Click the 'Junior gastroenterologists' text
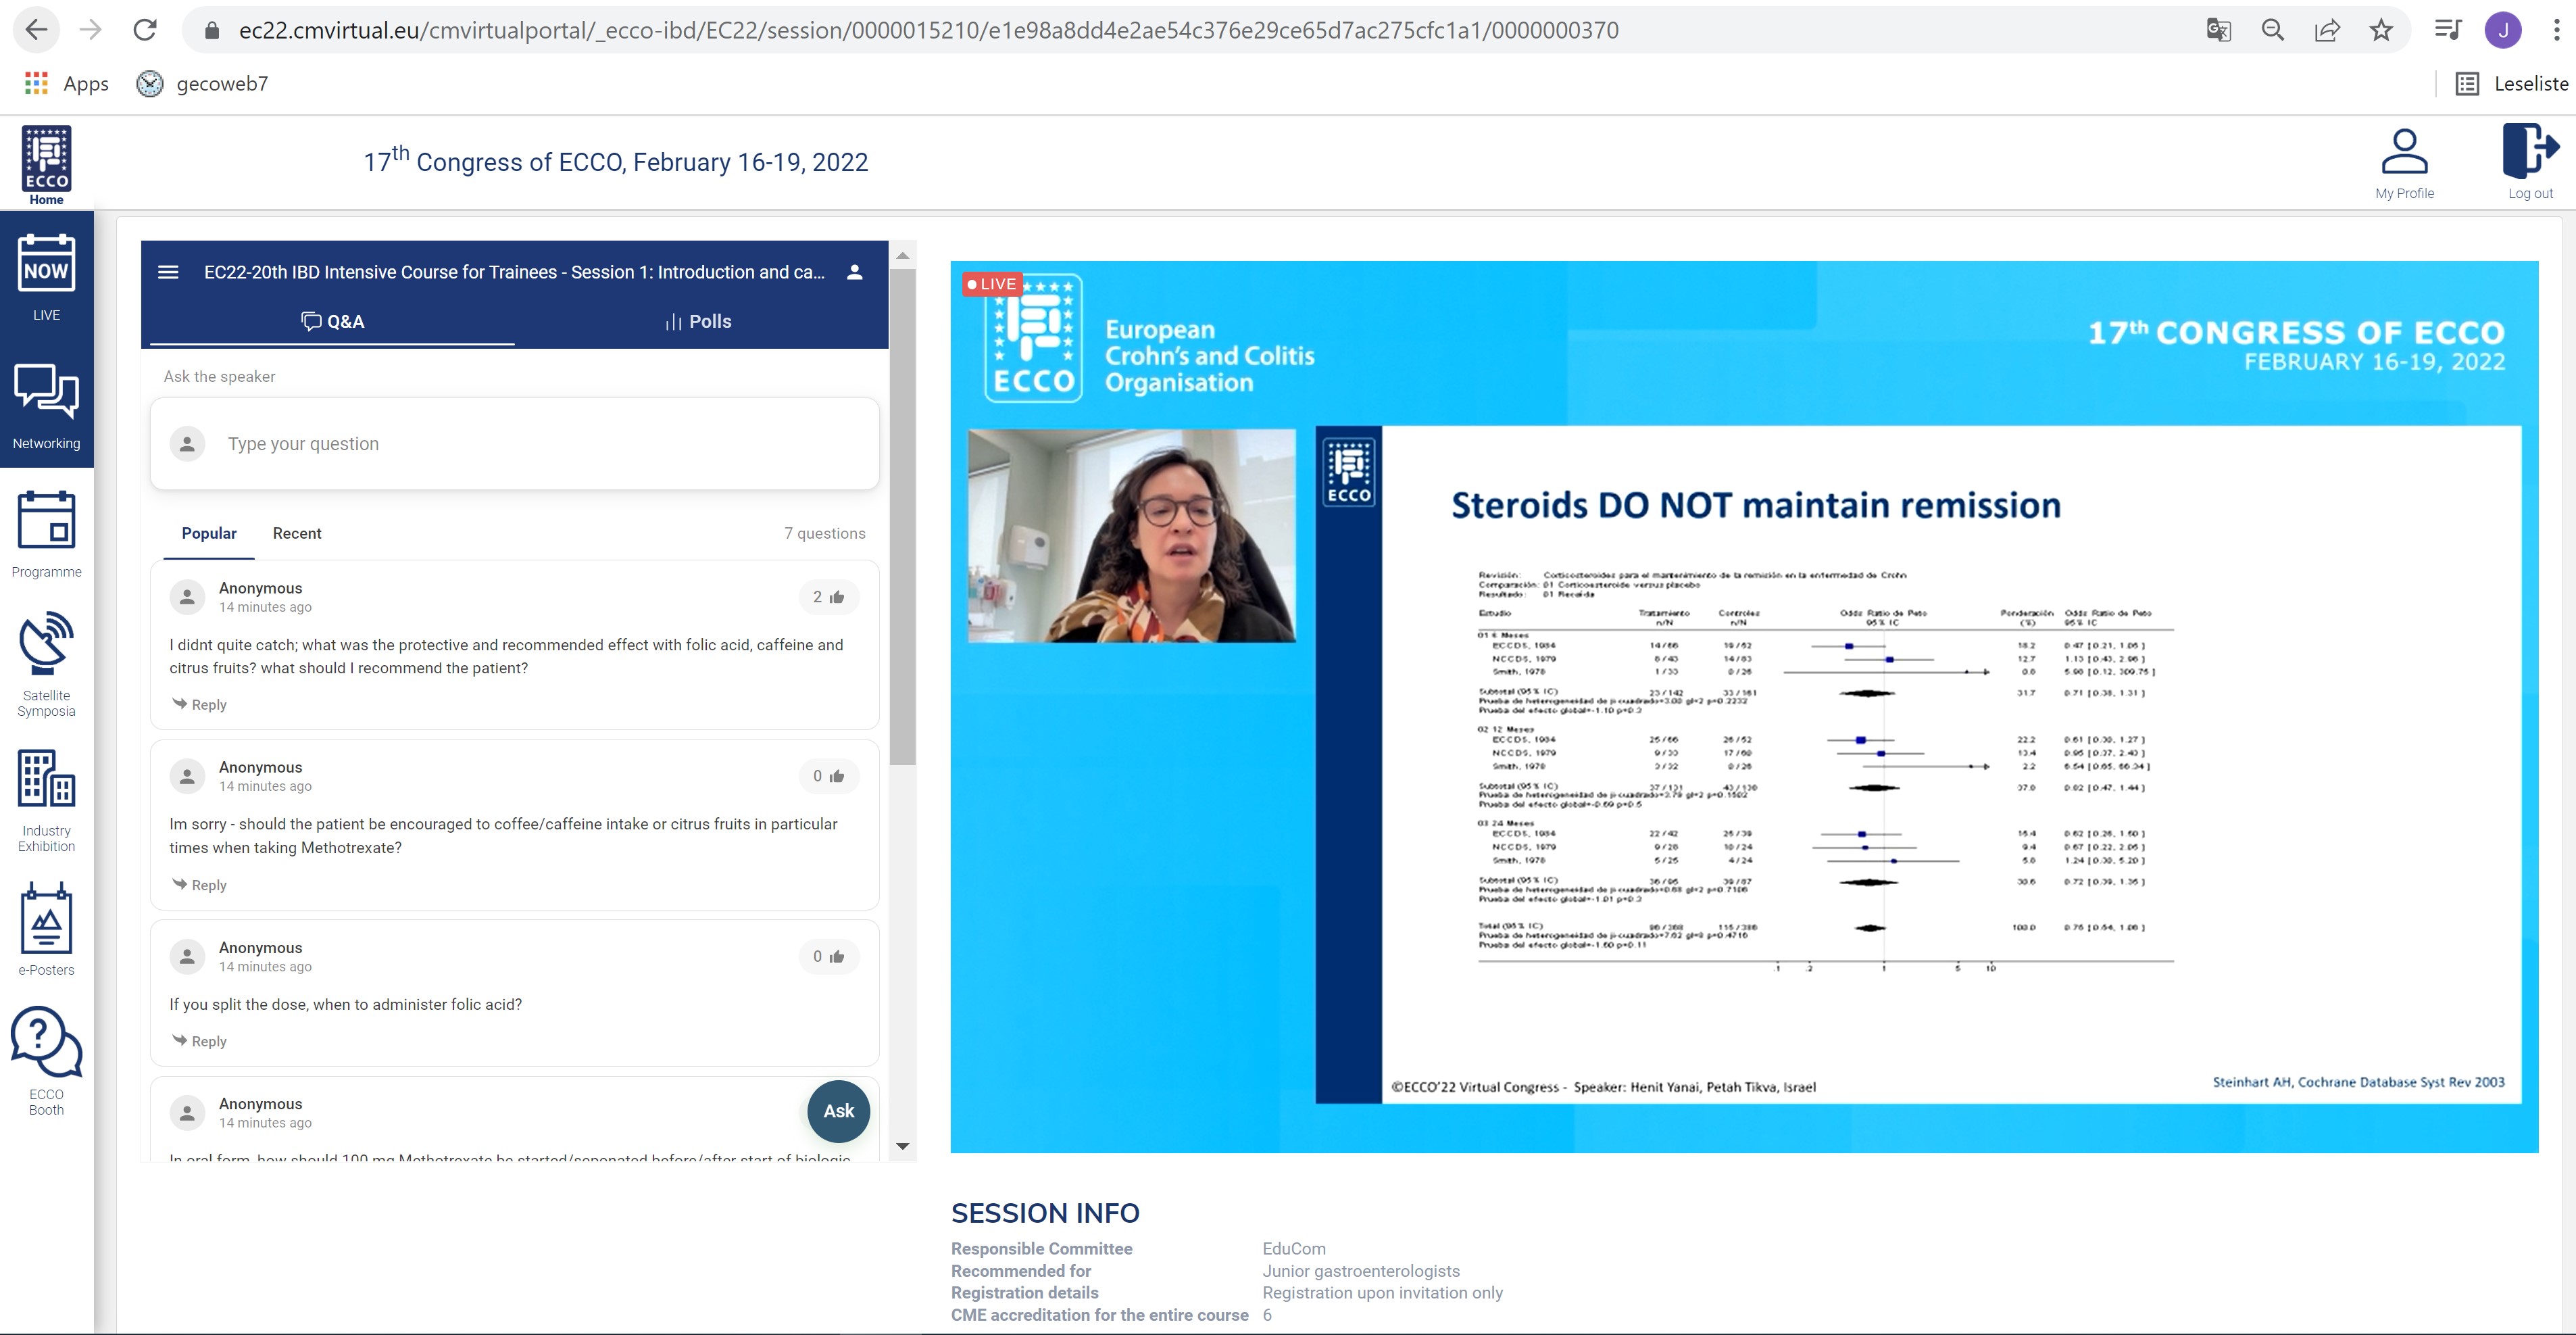Screen dimensions: 2576x1335 coord(1361,1271)
